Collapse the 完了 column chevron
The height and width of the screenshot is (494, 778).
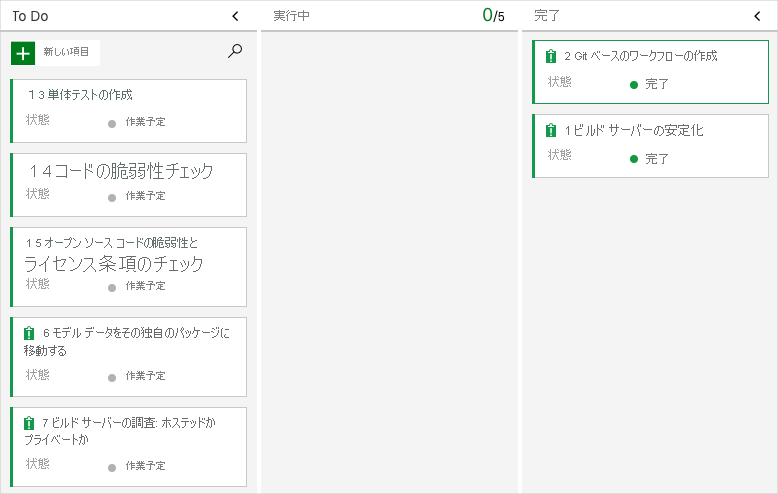(757, 16)
